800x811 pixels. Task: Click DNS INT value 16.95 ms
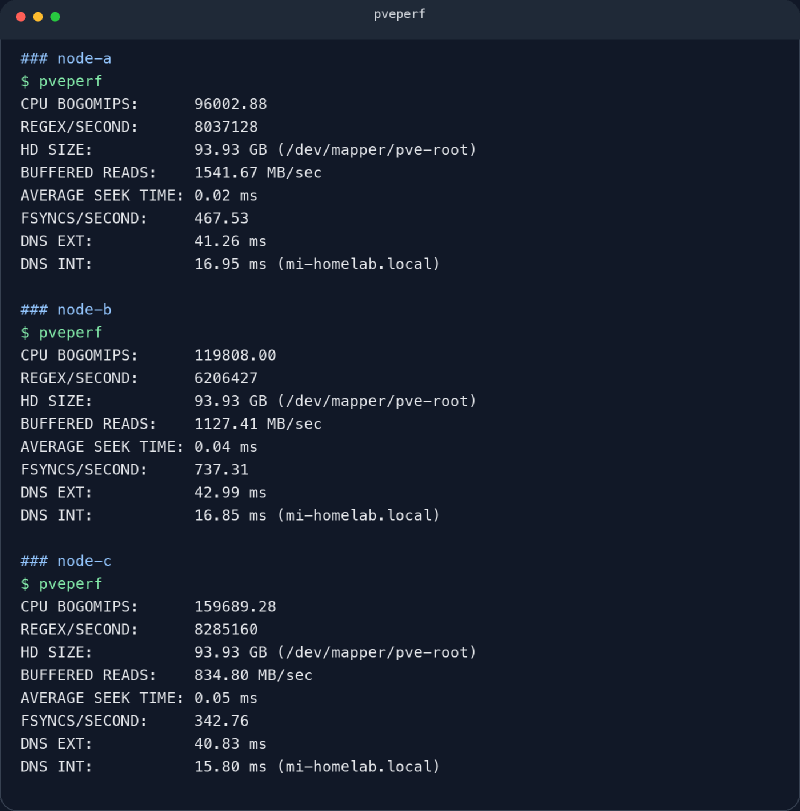(231, 264)
